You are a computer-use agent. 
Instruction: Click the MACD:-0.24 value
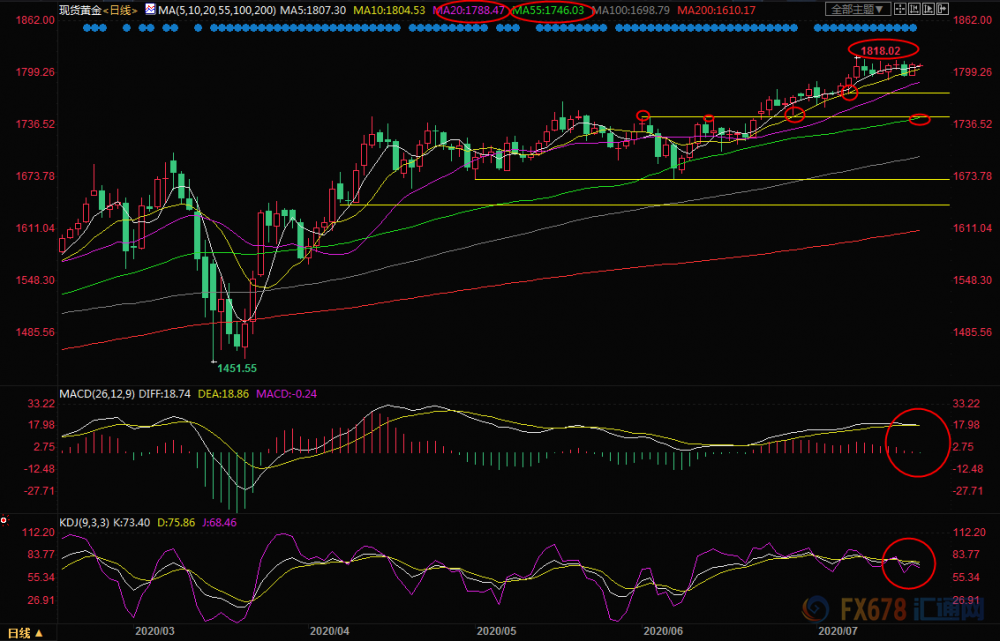286,394
